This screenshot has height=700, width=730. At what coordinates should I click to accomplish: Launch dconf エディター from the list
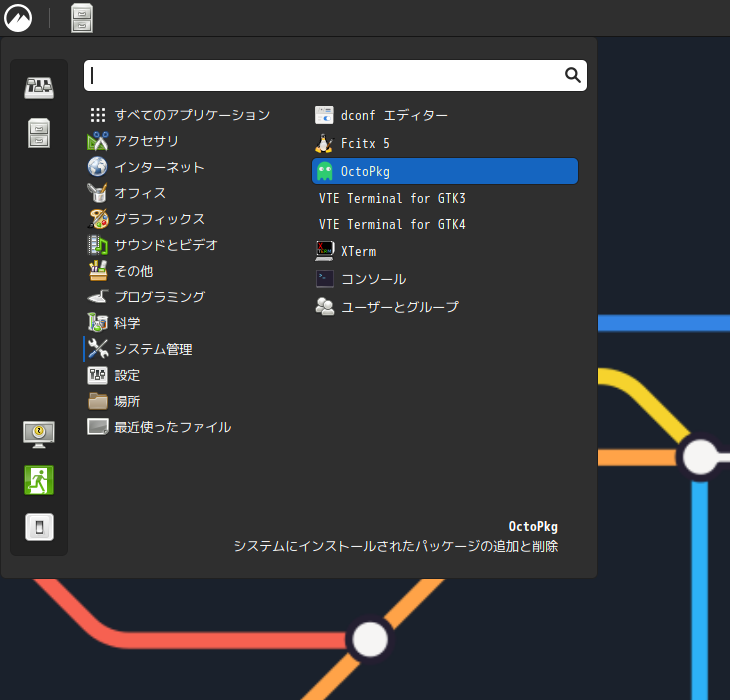(445, 115)
